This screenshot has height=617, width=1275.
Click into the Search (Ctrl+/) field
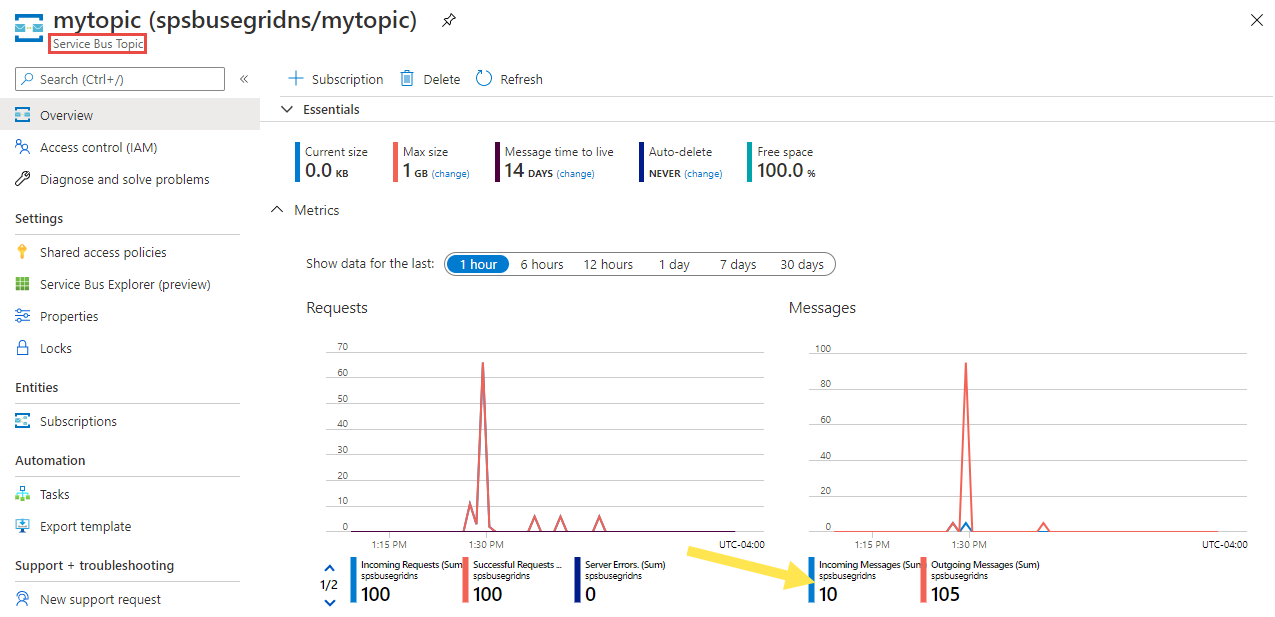tap(120, 79)
